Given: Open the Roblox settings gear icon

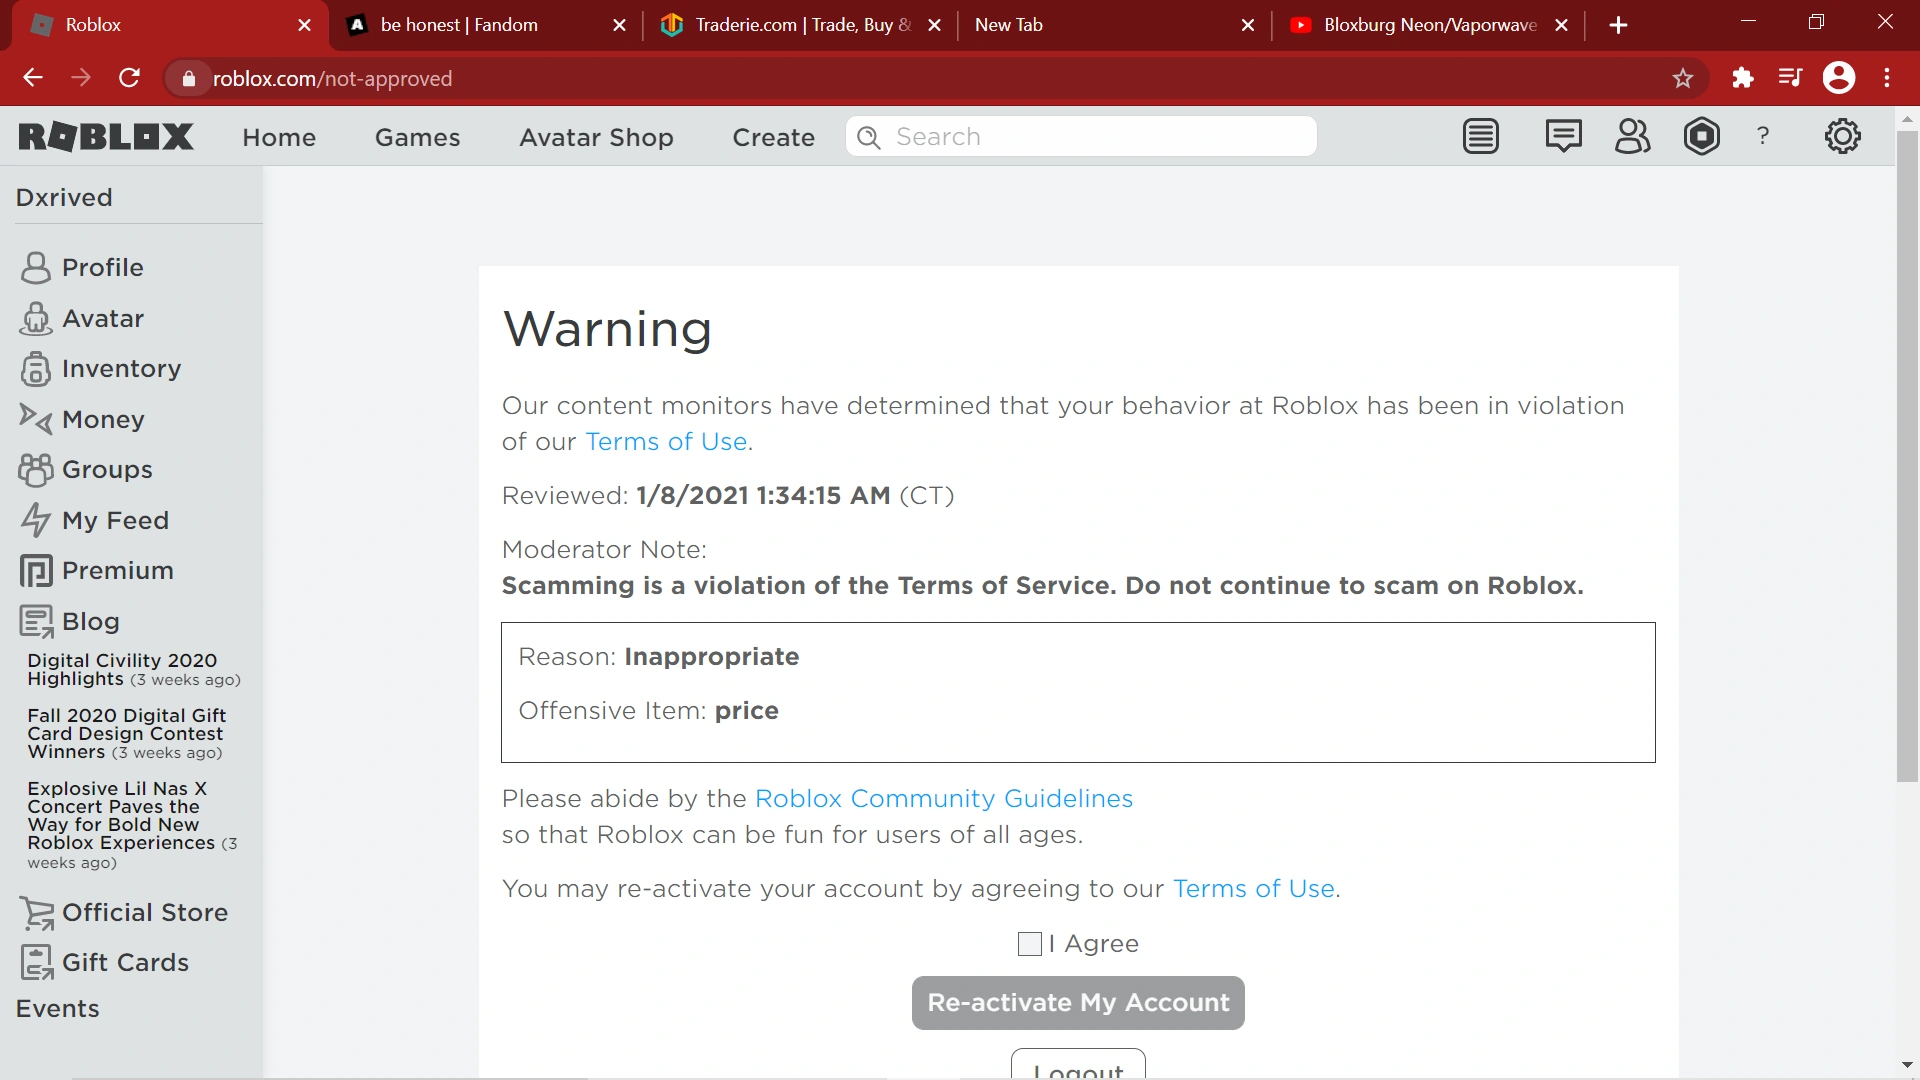Looking at the screenshot, I should 1842,137.
